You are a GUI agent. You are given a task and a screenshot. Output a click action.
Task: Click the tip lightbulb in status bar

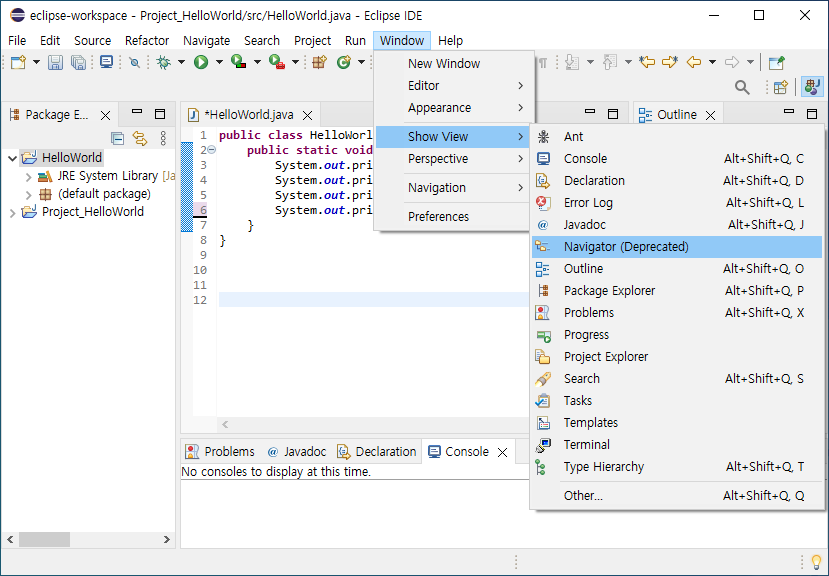(x=816, y=561)
